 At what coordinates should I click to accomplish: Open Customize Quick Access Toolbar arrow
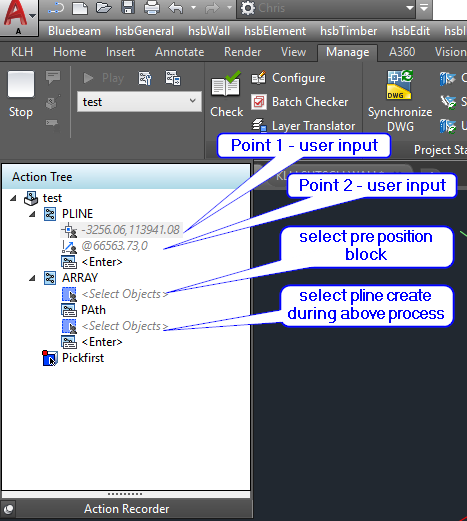tap(424, 7)
